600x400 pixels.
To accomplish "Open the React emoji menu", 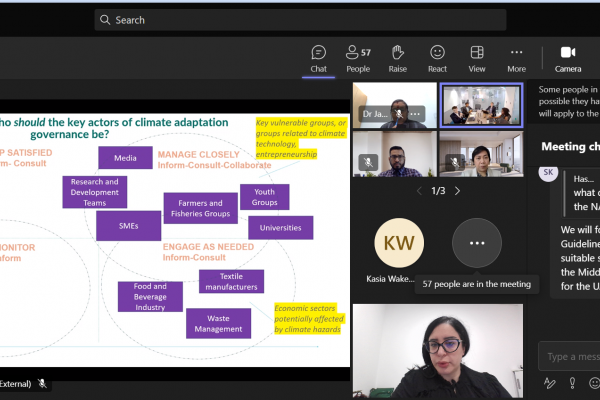I will (437, 58).
